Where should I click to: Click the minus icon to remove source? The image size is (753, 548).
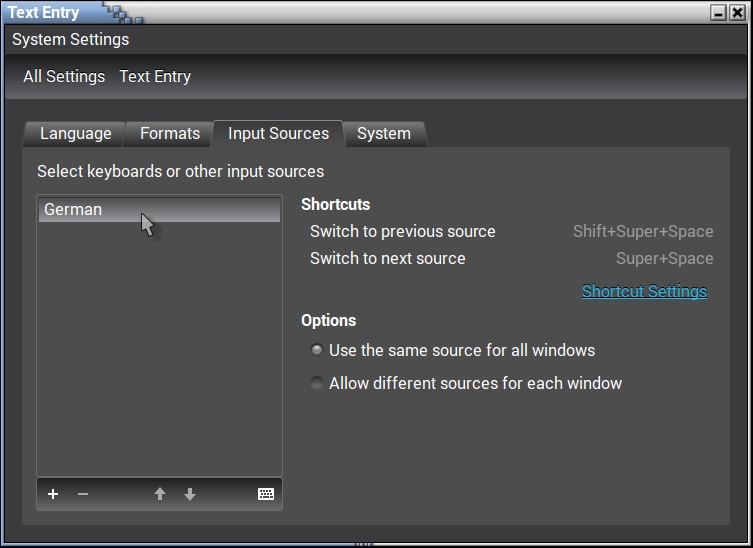click(x=83, y=494)
